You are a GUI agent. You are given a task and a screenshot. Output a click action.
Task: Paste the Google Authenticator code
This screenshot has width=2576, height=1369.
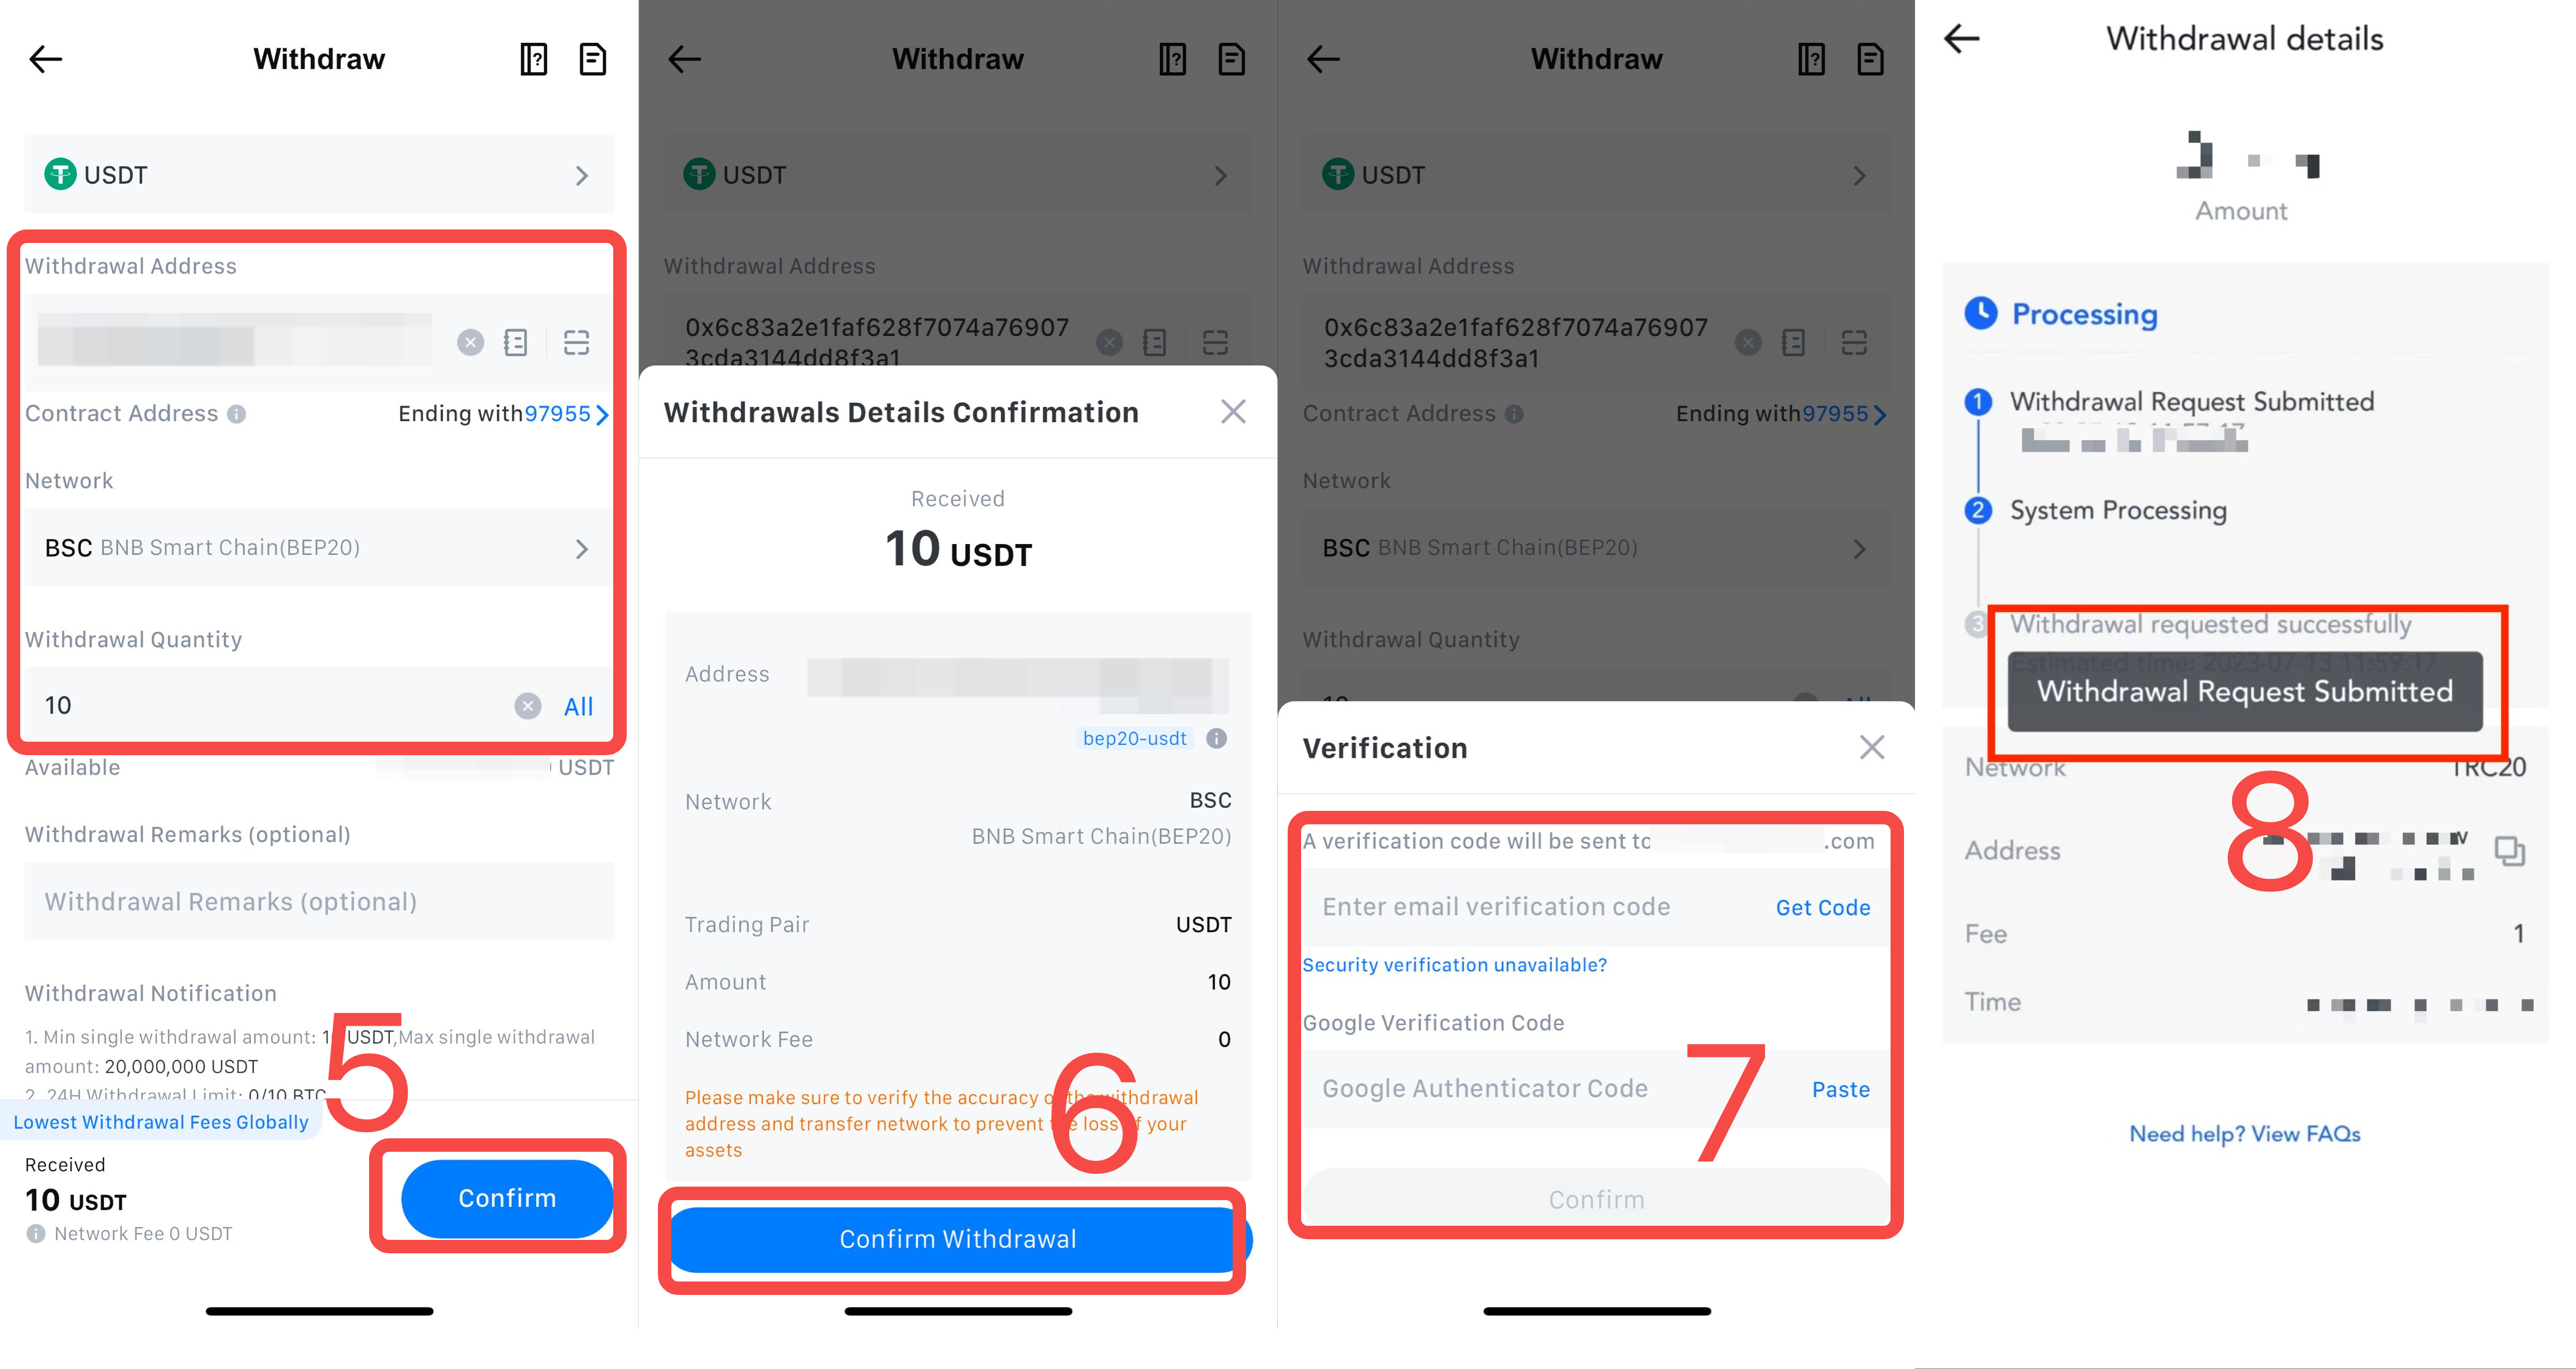point(1841,1090)
